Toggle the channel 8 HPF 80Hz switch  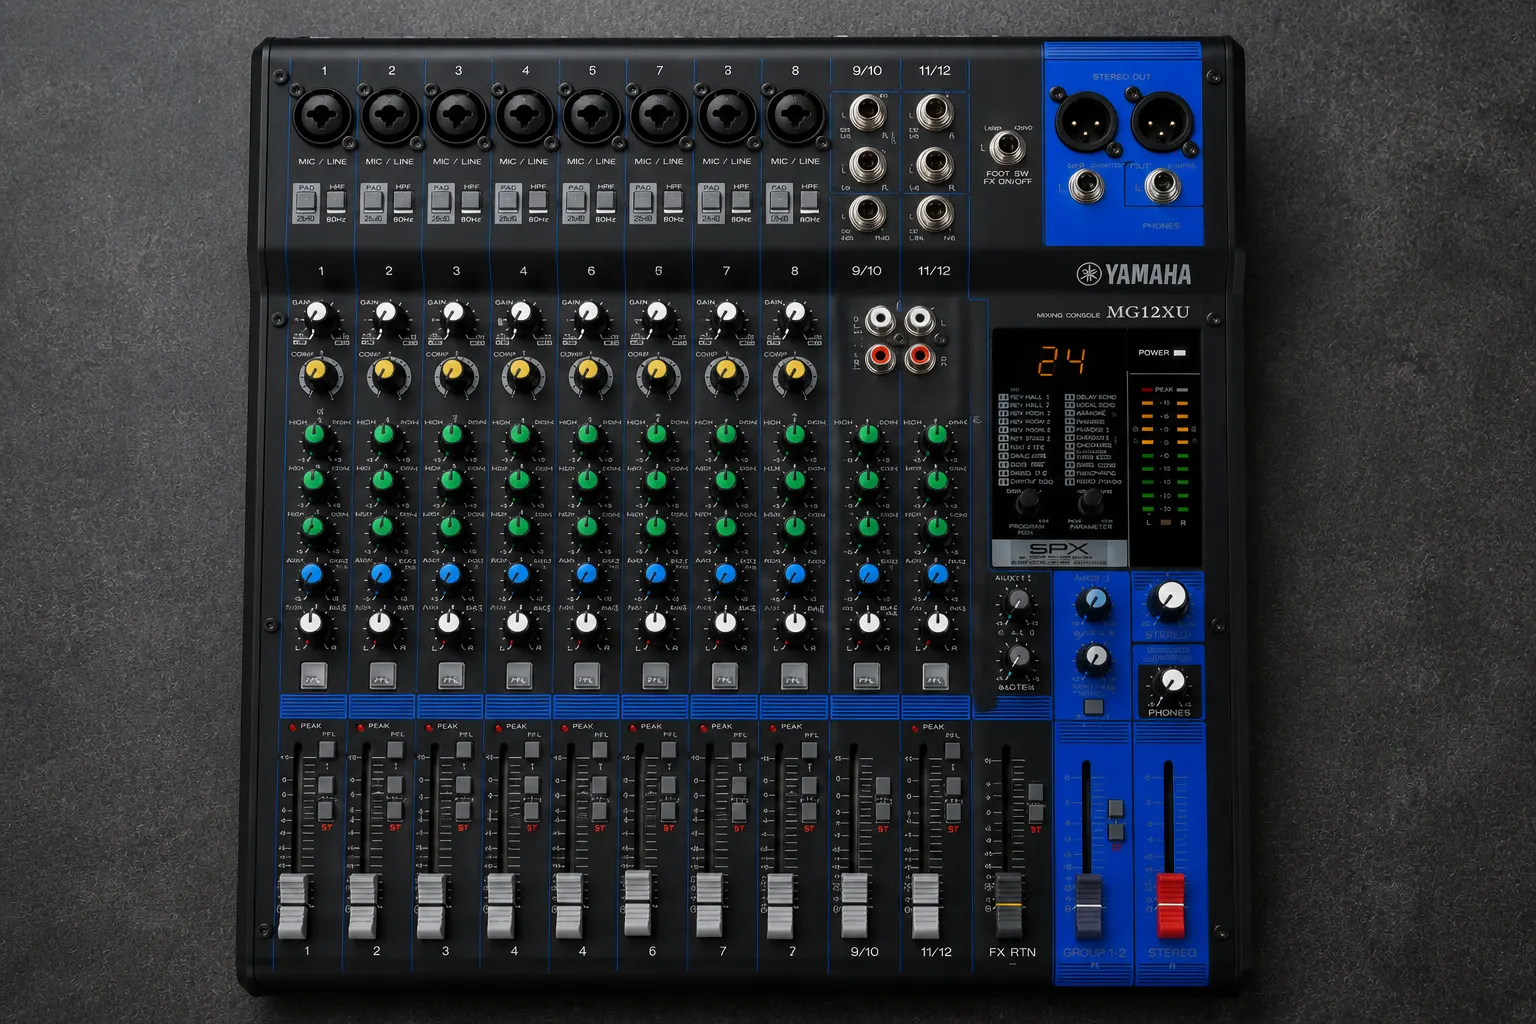click(809, 202)
